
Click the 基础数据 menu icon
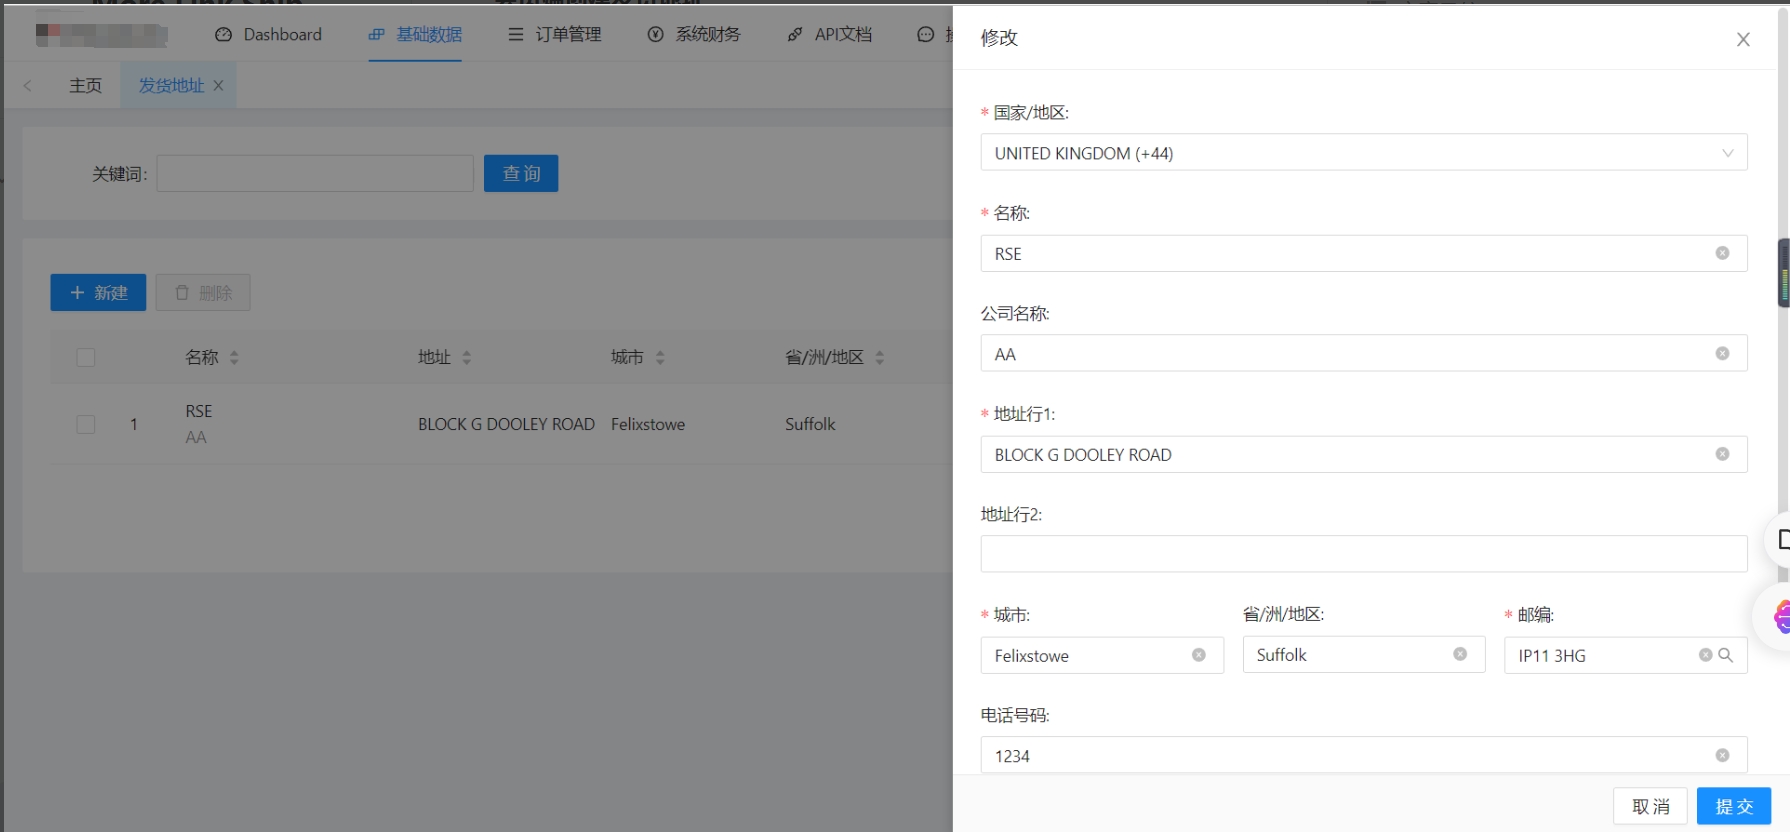tap(376, 34)
